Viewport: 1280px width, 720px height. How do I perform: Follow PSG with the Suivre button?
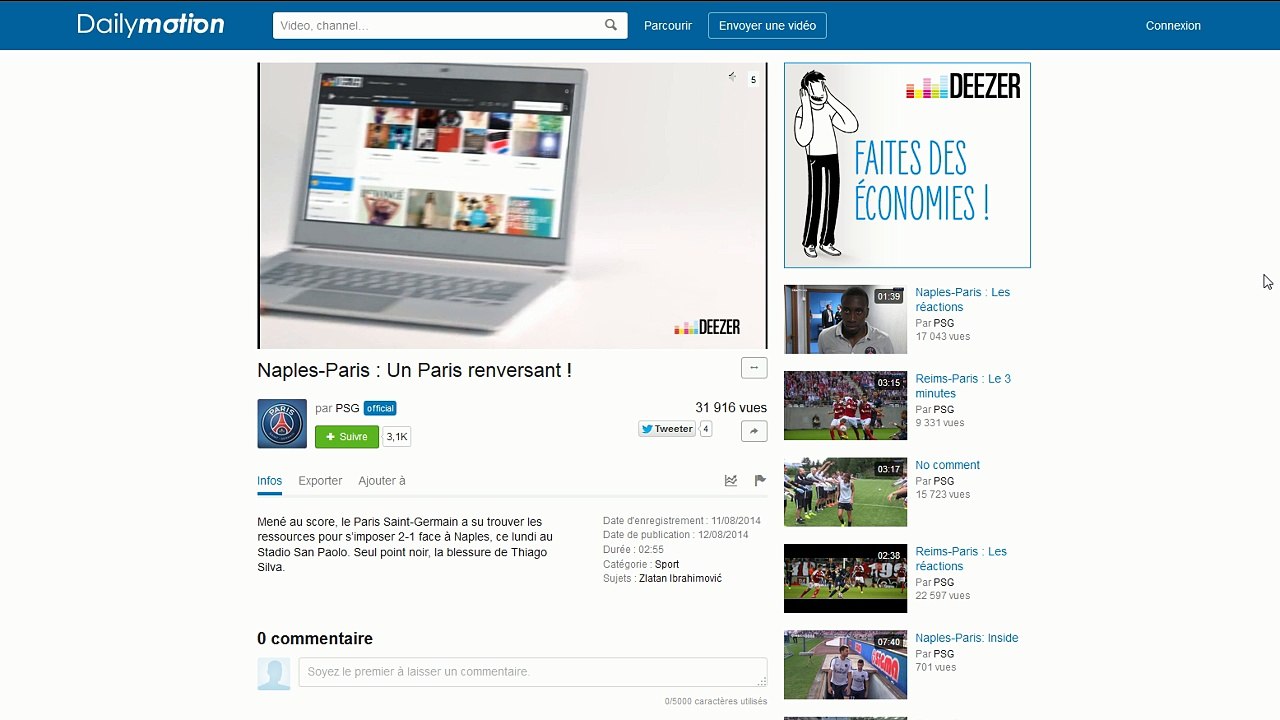click(x=347, y=437)
